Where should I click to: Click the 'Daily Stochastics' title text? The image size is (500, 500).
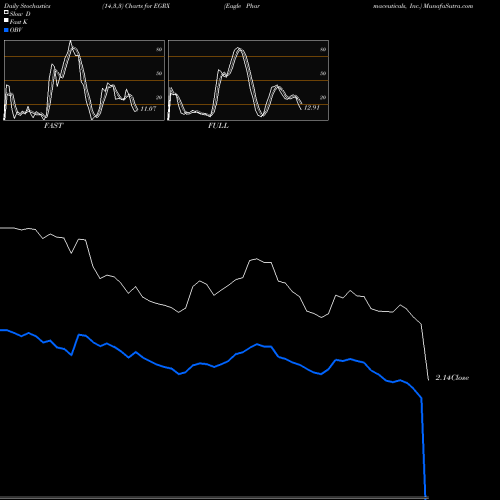[x=27, y=6]
